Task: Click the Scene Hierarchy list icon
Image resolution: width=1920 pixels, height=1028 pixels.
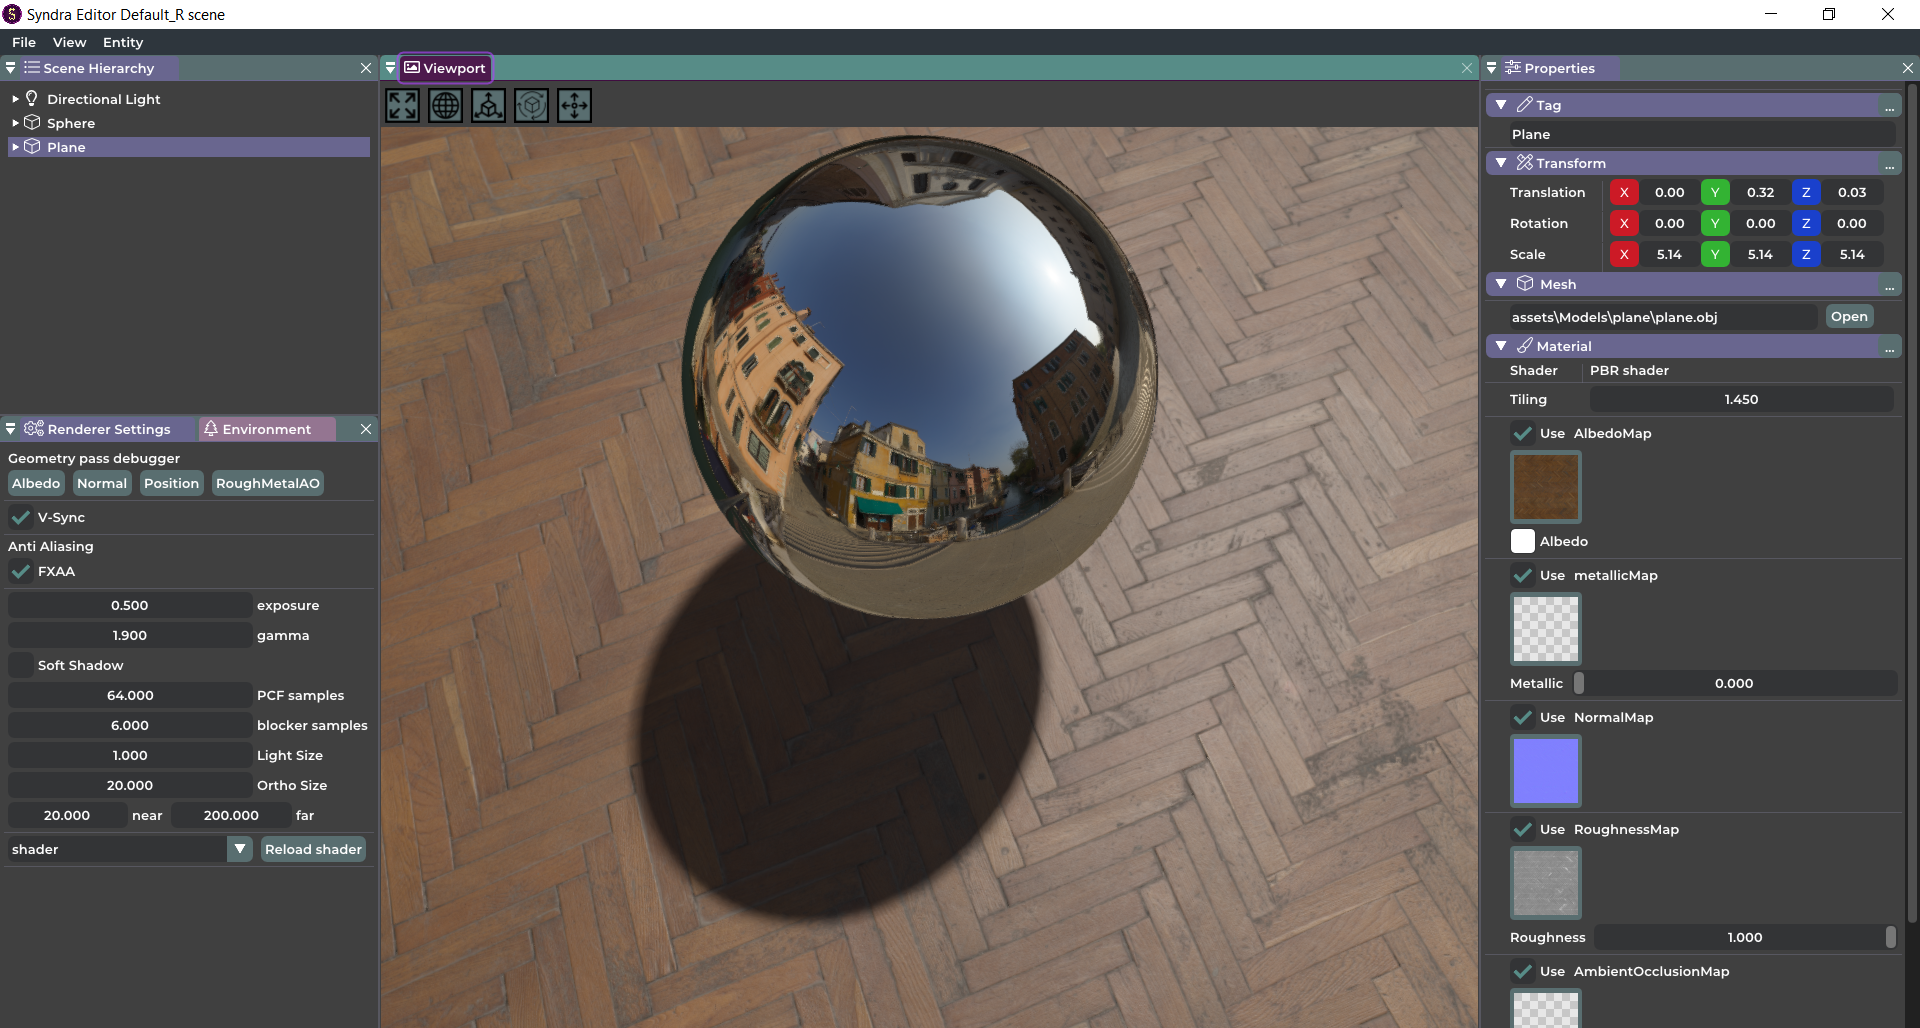Action: coord(32,67)
